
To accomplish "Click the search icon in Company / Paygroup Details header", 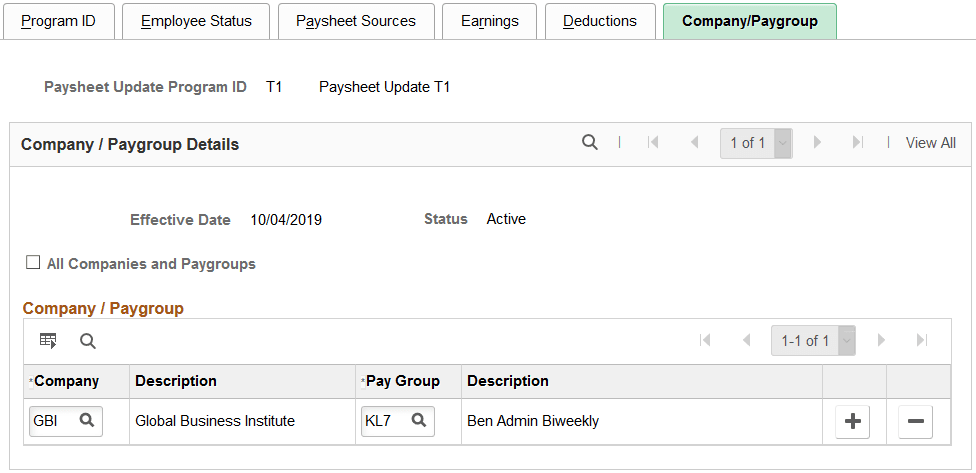I will pyautogui.click(x=589, y=143).
